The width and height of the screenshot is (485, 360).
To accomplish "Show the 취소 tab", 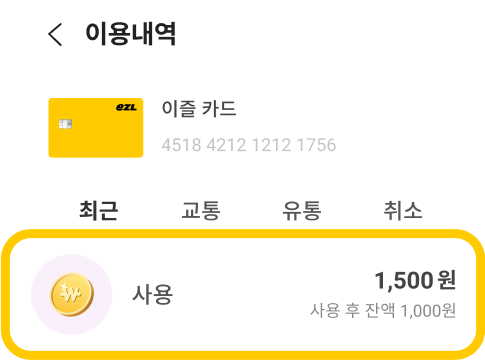I will (403, 210).
